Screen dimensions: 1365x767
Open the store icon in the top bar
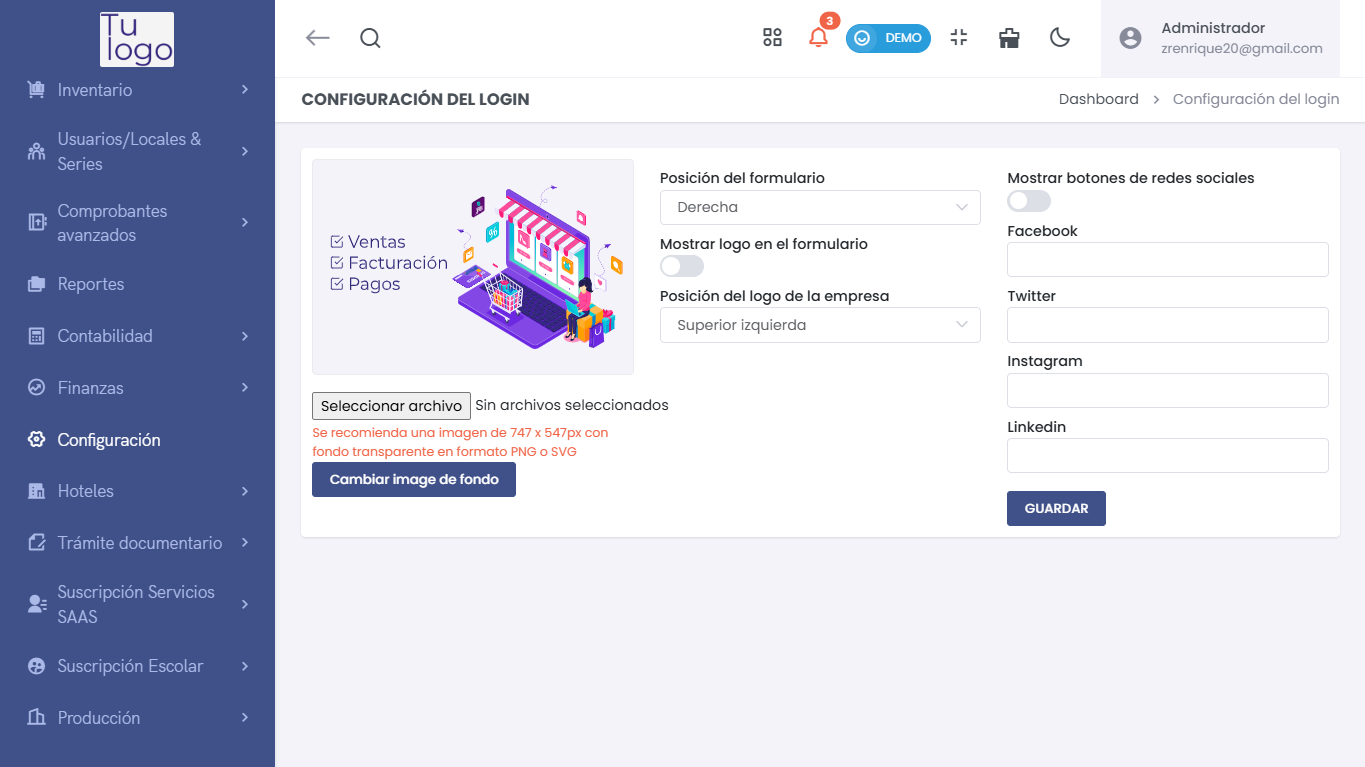(1008, 38)
